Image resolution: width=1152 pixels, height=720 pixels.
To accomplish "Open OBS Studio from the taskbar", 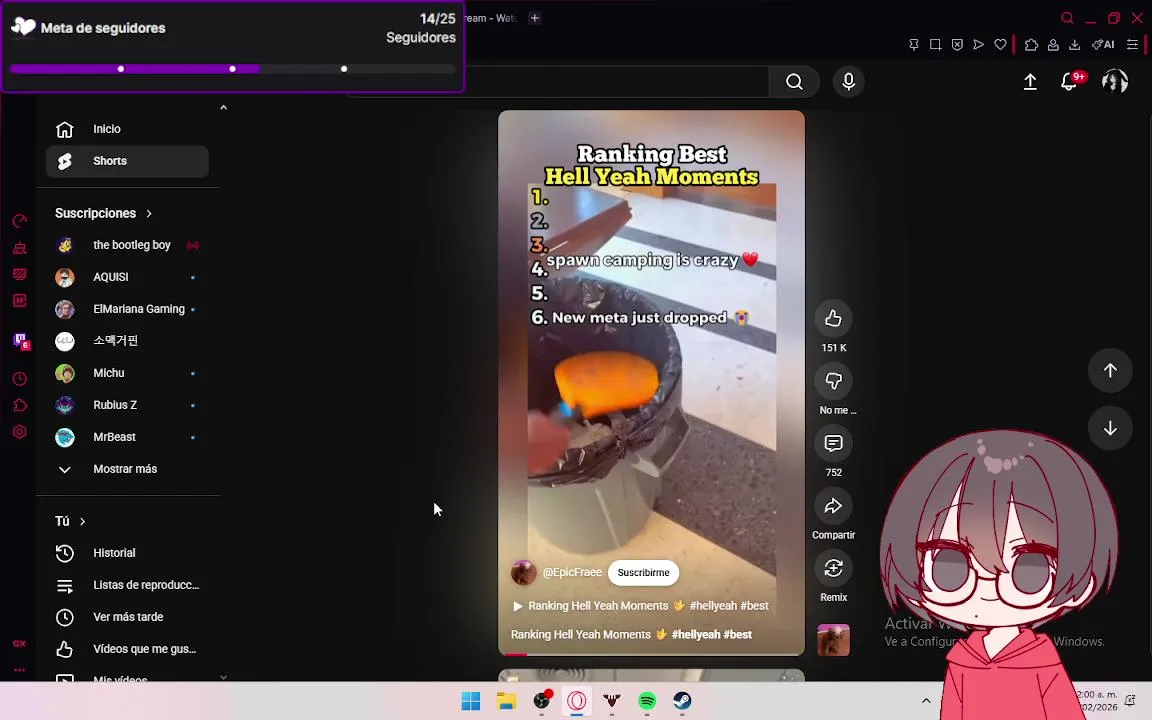I will (x=541, y=701).
